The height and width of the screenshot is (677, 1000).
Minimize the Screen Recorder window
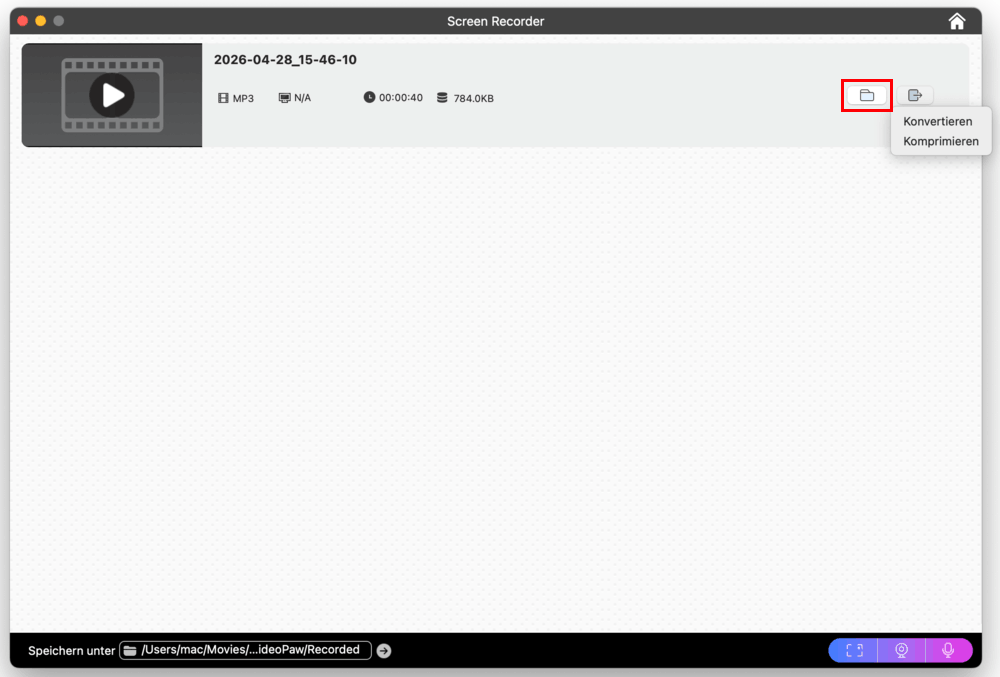(x=40, y=21)
